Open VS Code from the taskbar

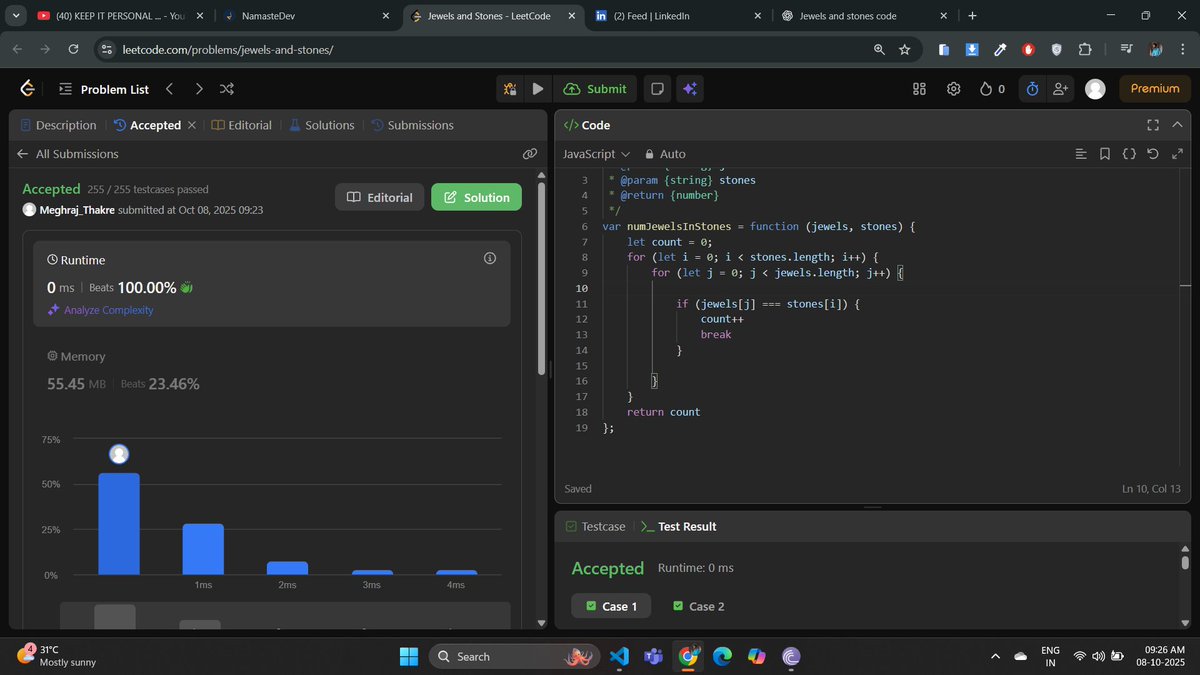[618, 656]
